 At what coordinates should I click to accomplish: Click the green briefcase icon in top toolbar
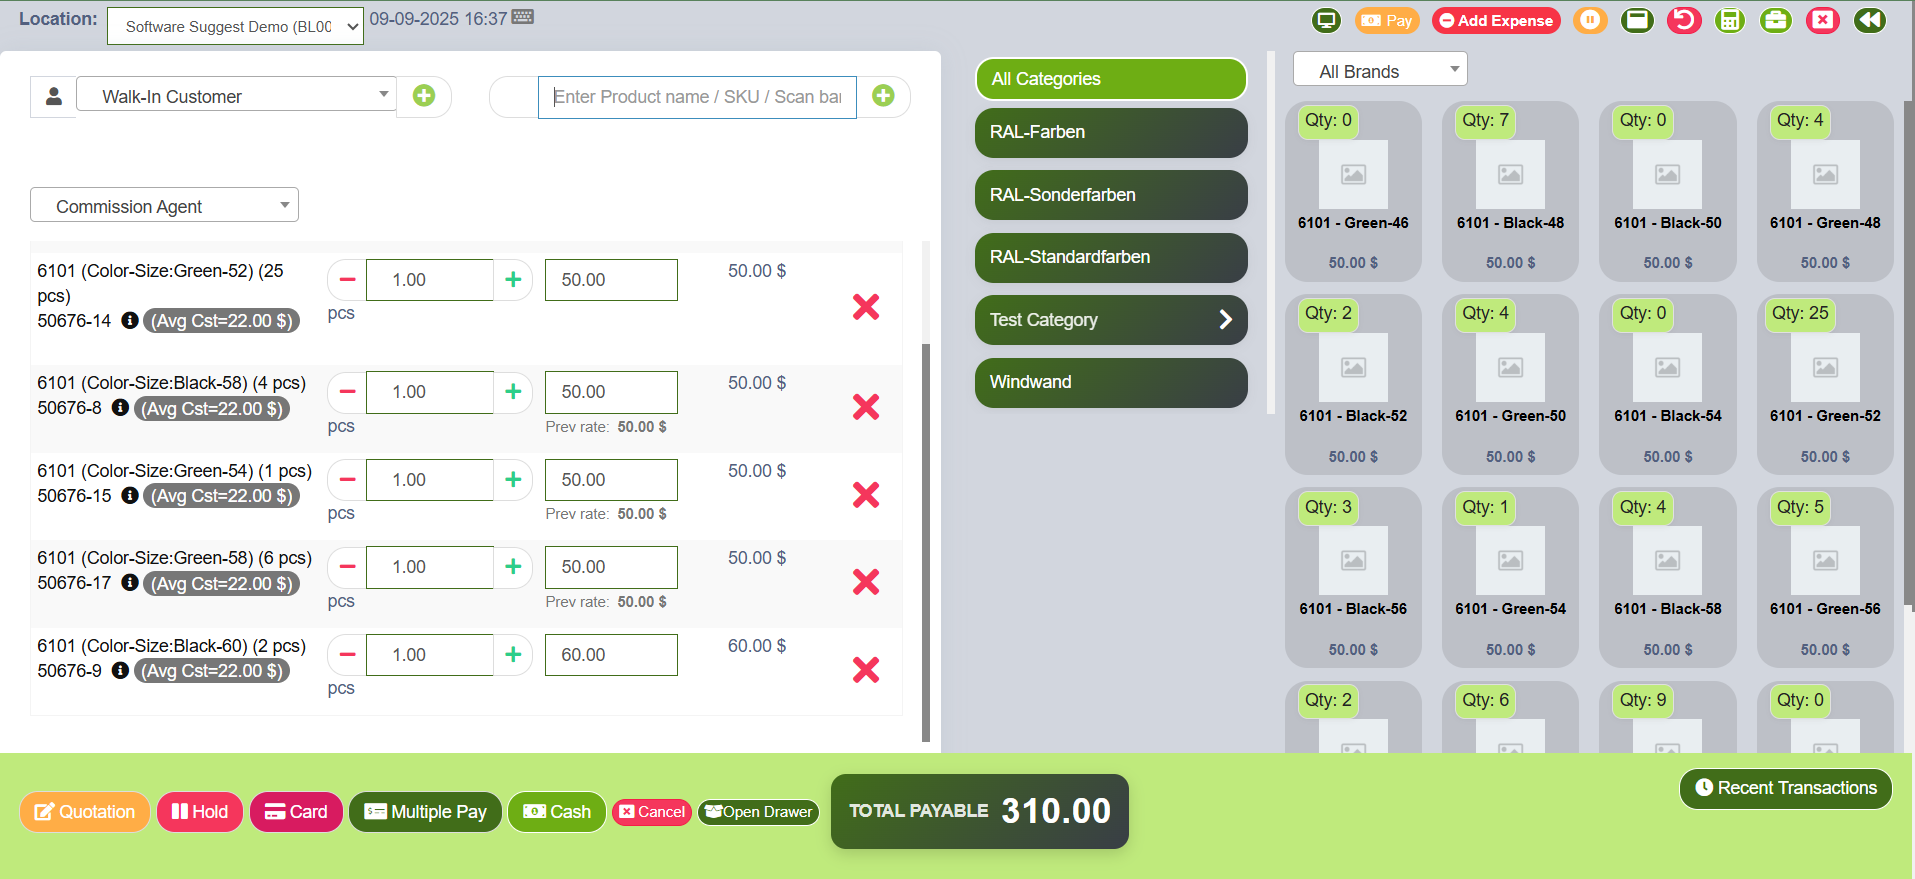click(x=1776, y=20)
